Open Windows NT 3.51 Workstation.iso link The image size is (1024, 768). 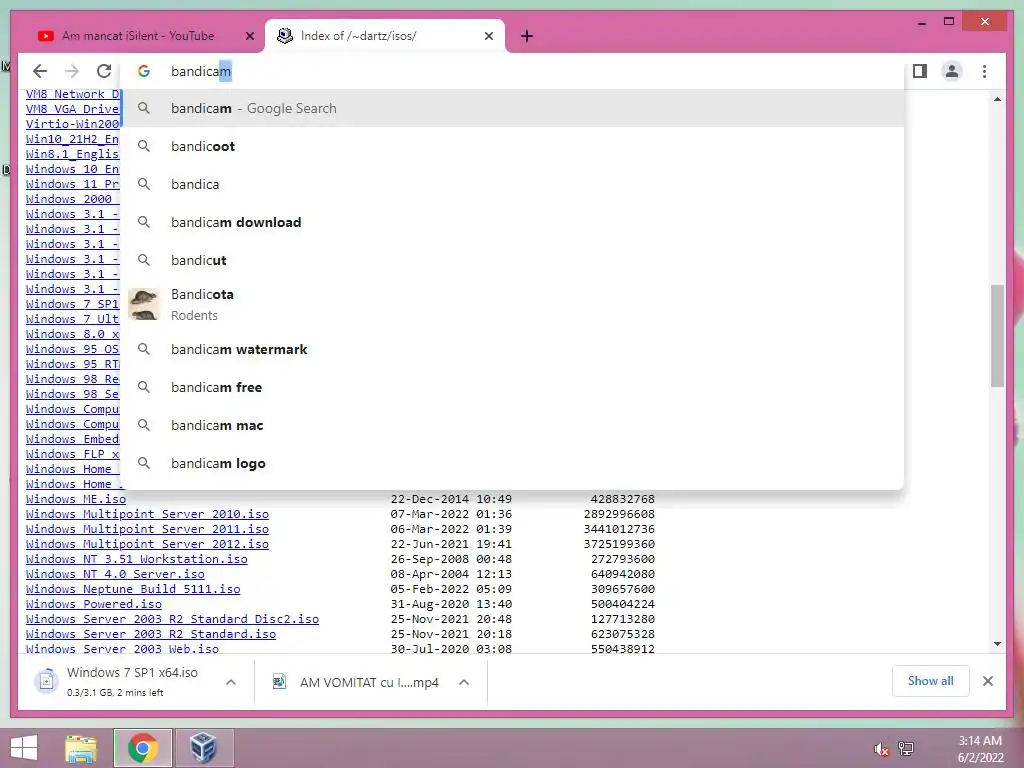(136, 559)
